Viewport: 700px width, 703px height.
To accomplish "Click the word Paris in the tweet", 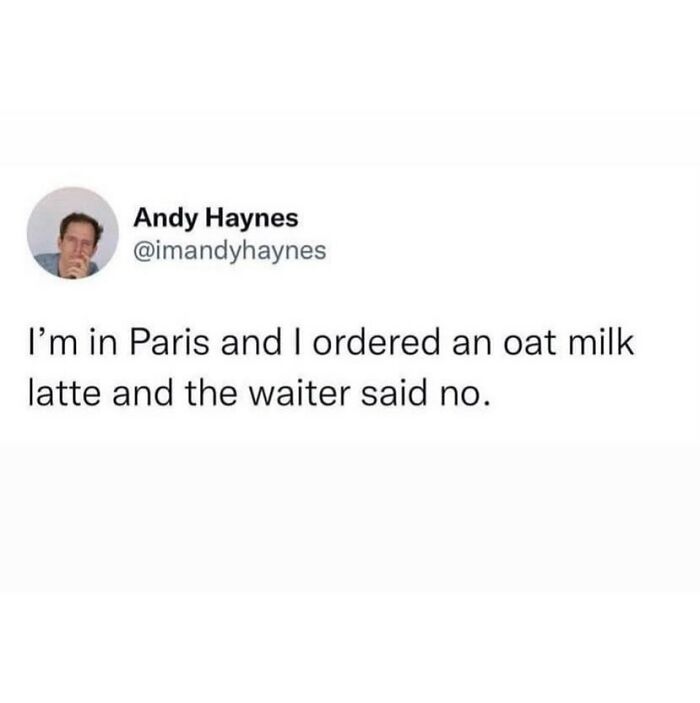I will pyautogui.click(x=170, y=343).
